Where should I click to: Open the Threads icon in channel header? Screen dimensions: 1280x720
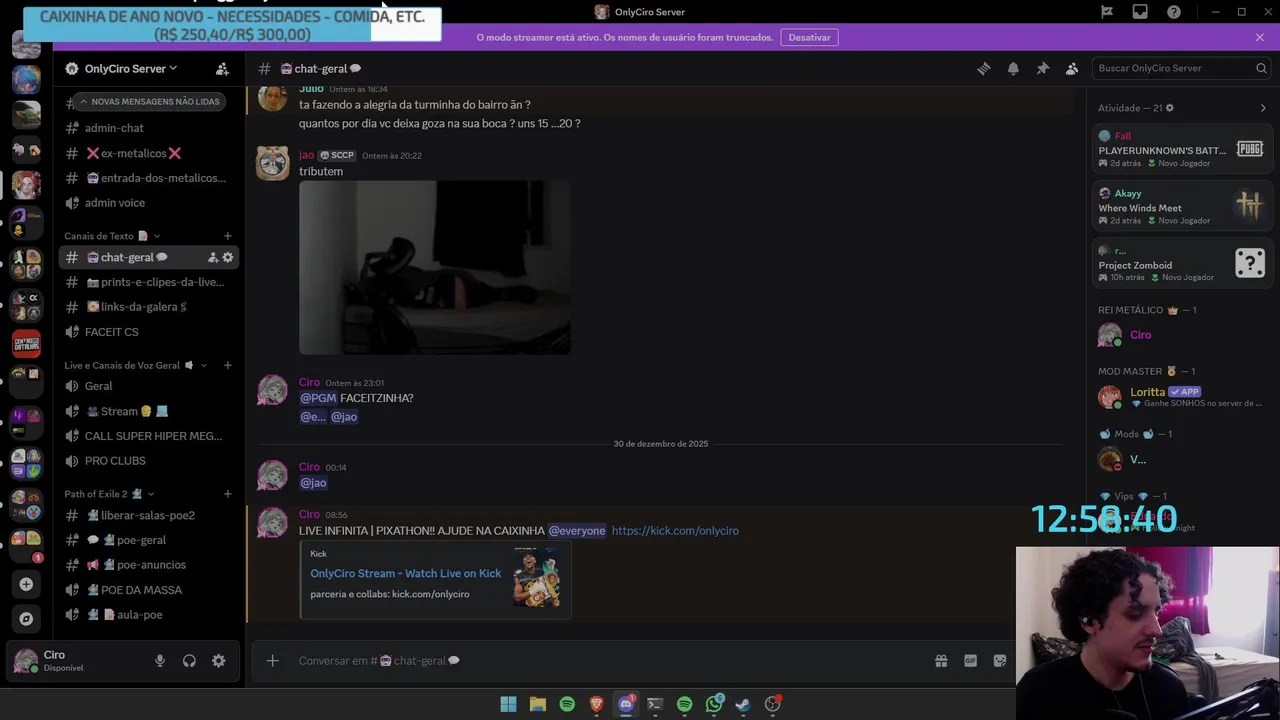(984, 68)
